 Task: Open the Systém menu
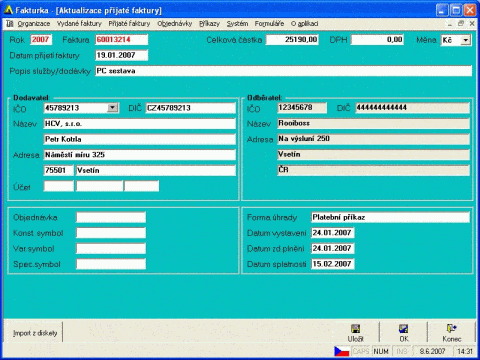pyautogui.click(x=237, y=24)
